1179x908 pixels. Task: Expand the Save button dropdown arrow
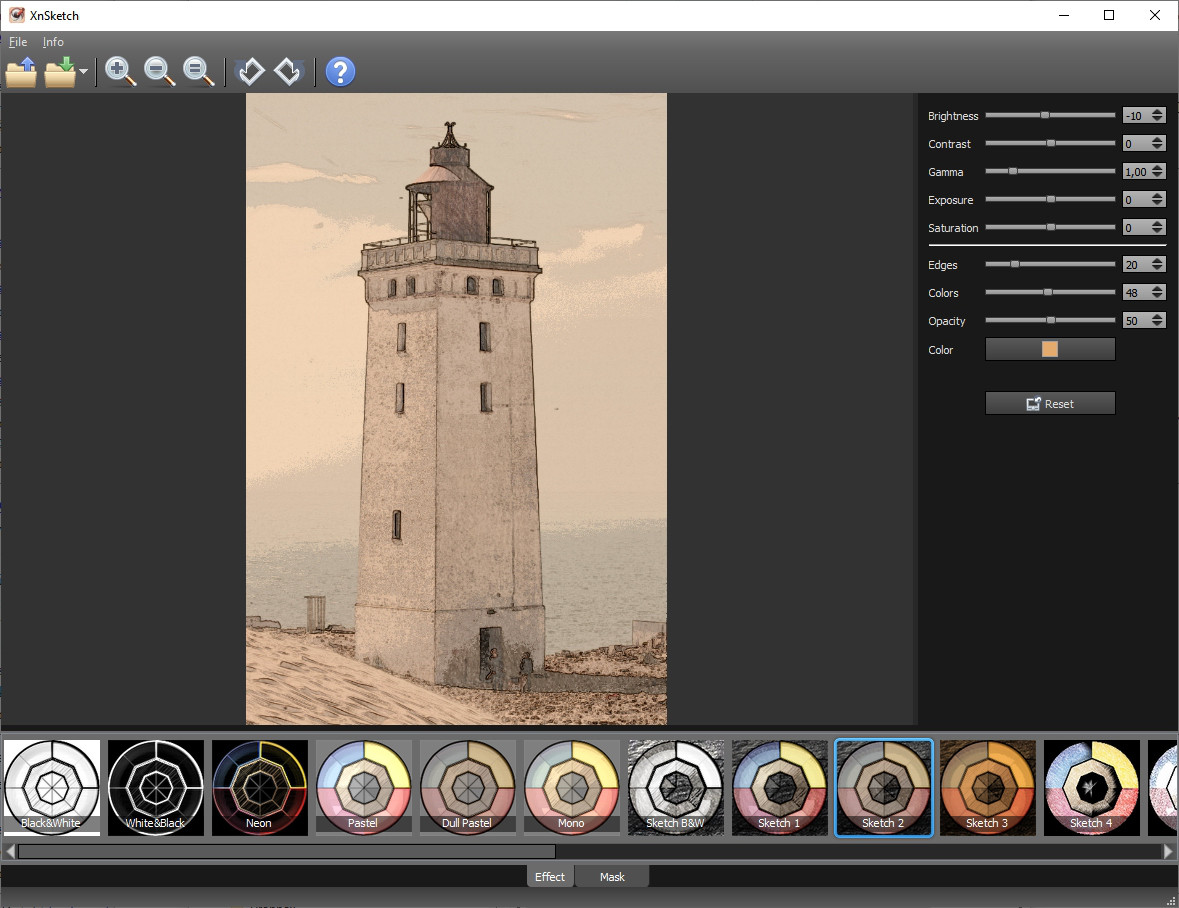(x=83, y=72)
